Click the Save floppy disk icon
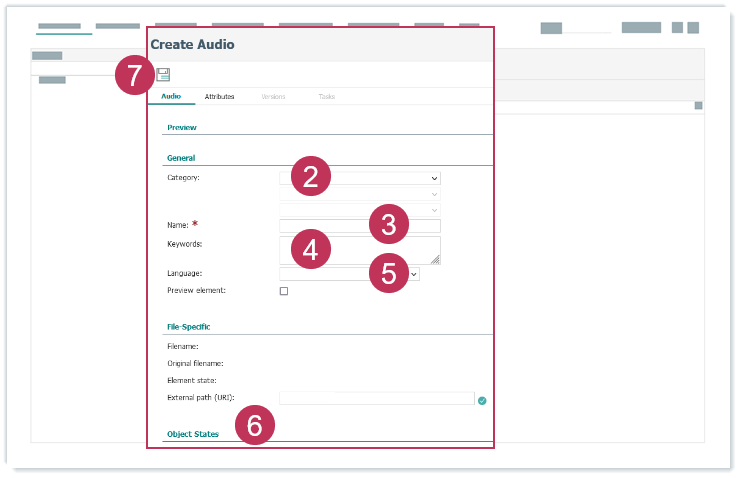Screen dimensions: 740x478 164,75
